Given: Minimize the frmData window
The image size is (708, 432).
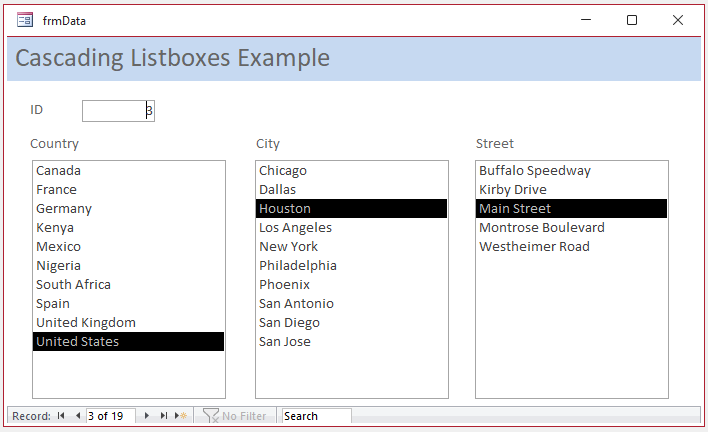Looking at the screenshot, I should [x=586, y=20].
